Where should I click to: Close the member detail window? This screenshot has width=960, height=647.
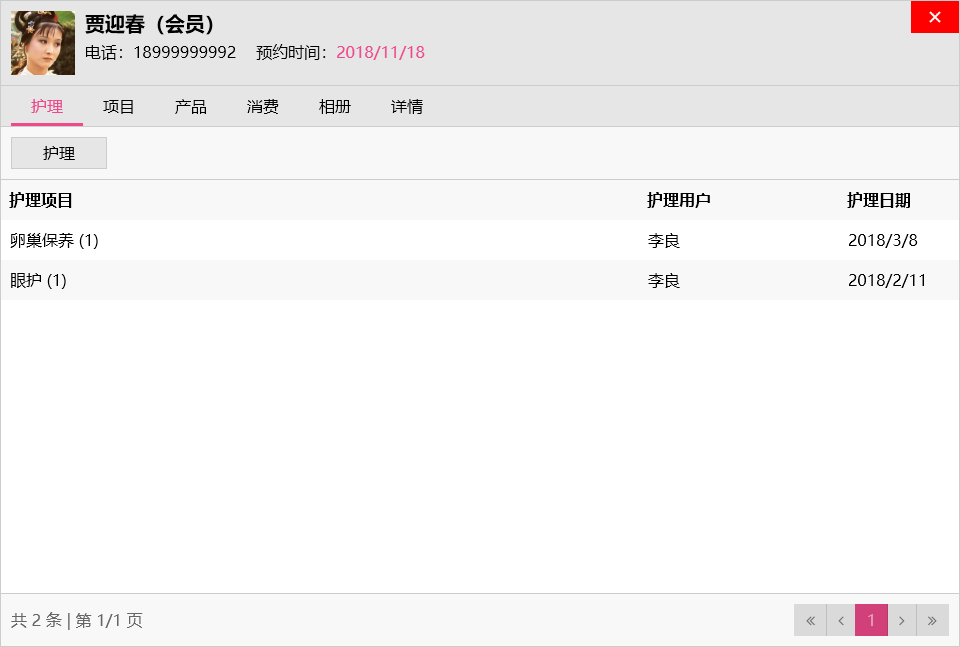(x=935, y=17)
